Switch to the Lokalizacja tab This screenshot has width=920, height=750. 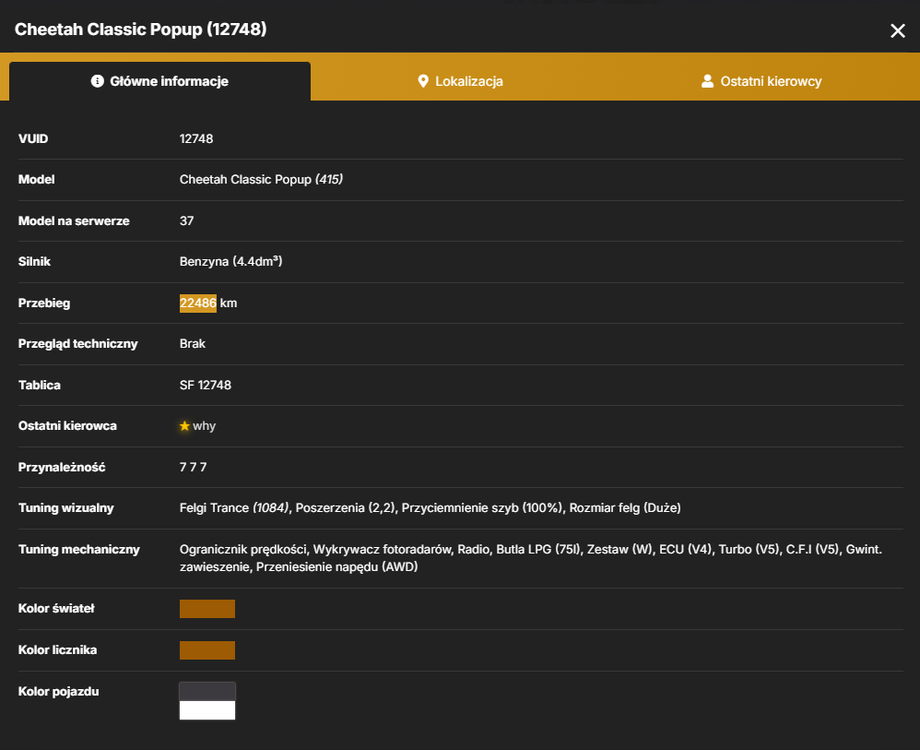[x=460, y=81]
